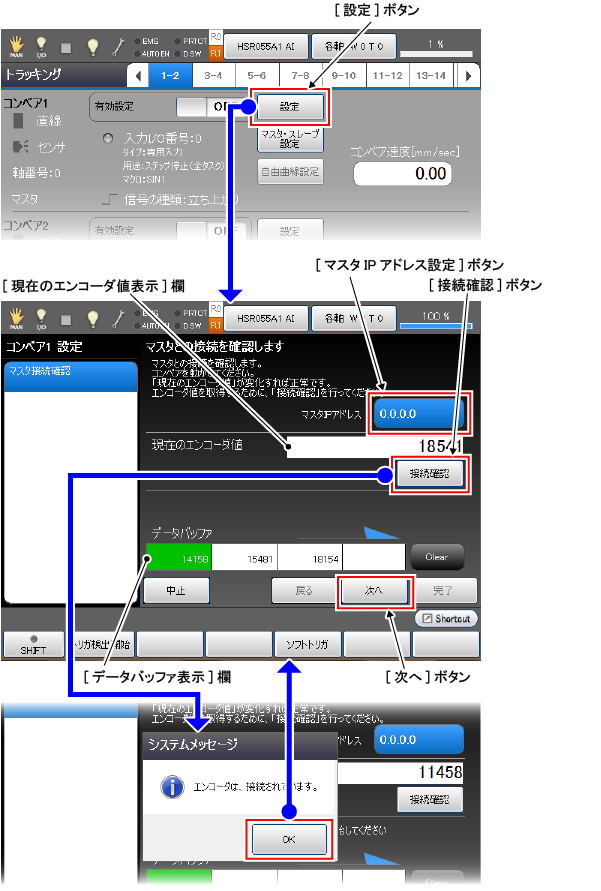Click the 100 % speed bar
This screenshot has width=601, height=891.
436,320
